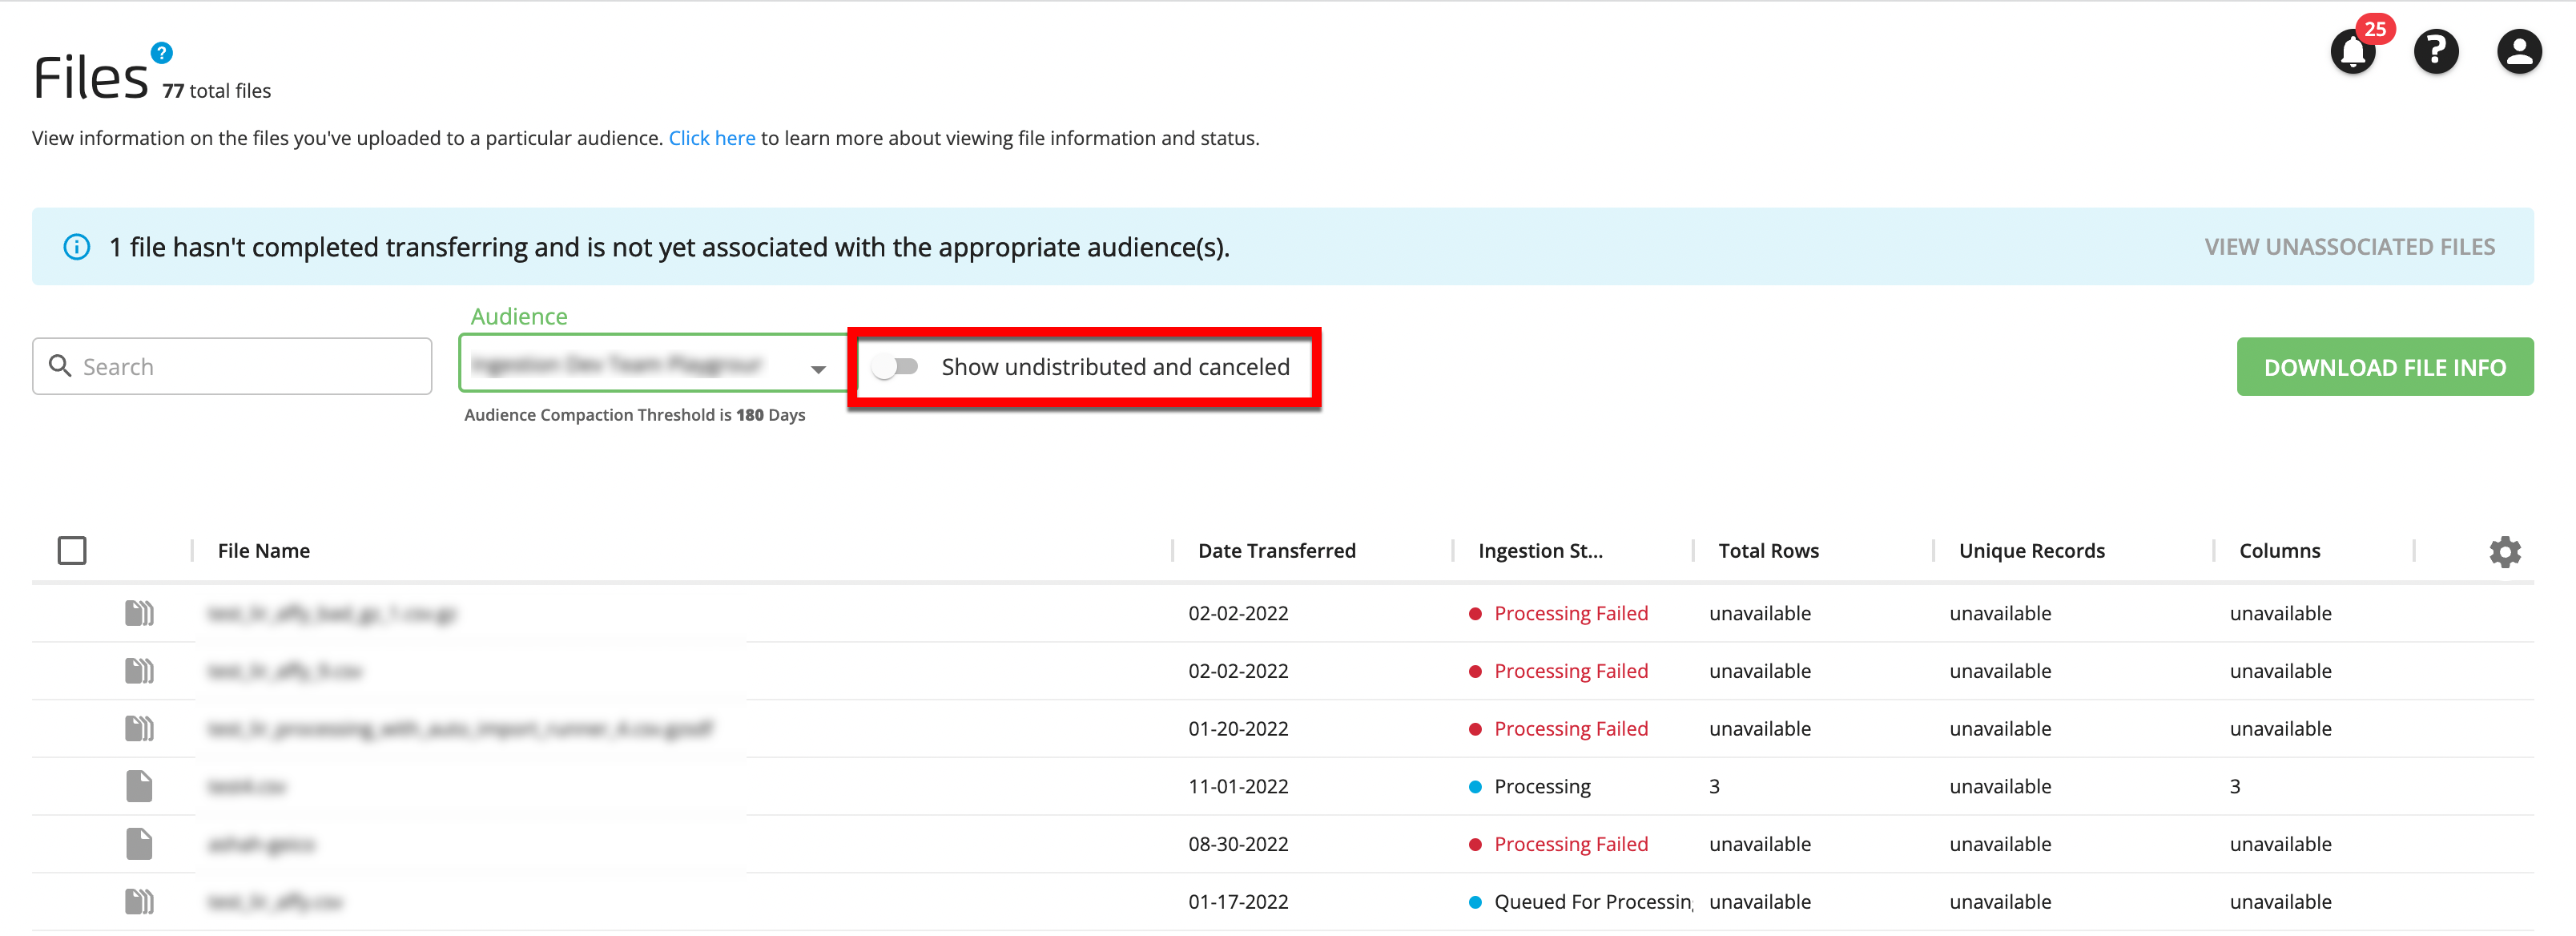Click date 08-30-2022 cell
Viewport: 2576px width, 936px height.
point(1238,844)
